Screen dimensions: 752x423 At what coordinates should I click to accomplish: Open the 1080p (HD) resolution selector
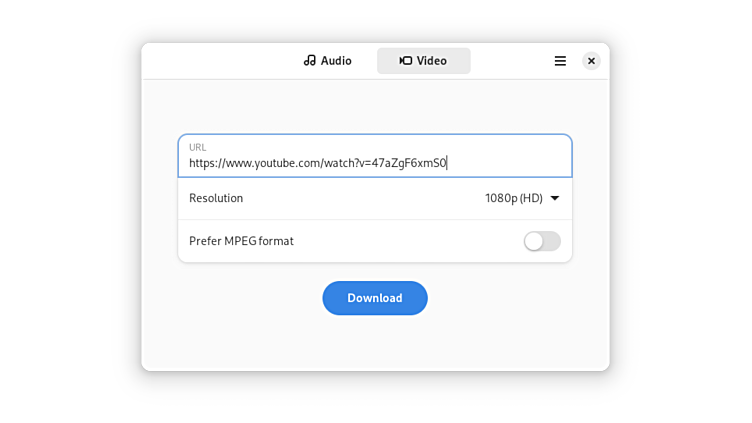[x=514, y=198]
